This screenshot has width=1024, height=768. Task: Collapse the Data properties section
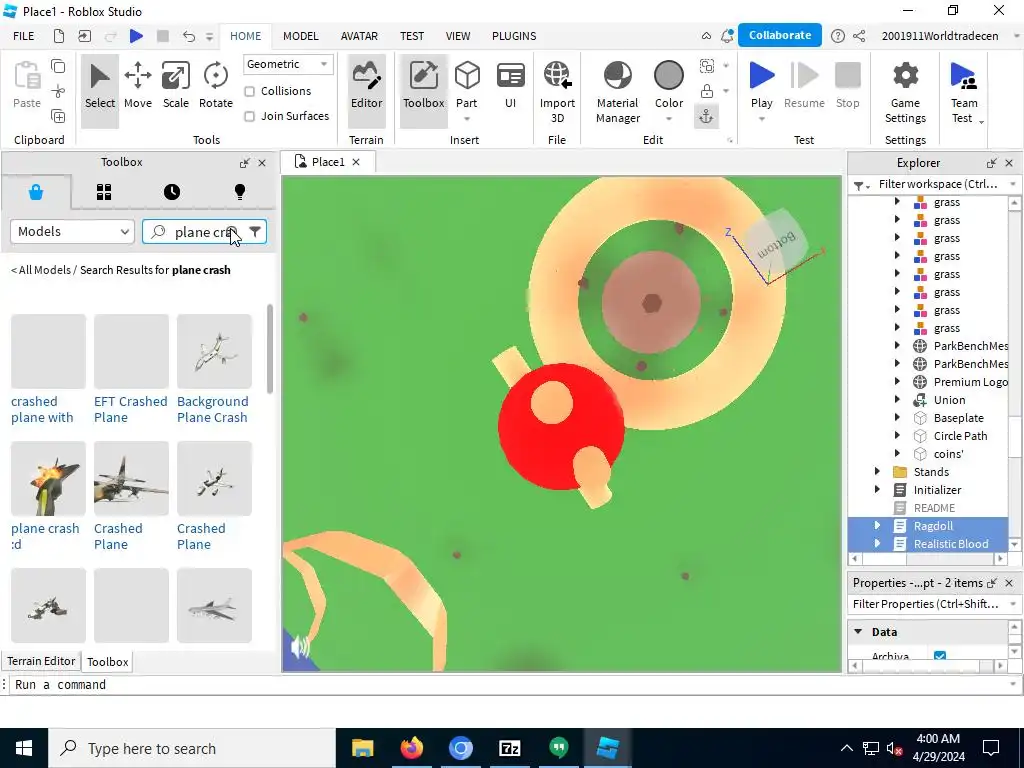[858, 632]
